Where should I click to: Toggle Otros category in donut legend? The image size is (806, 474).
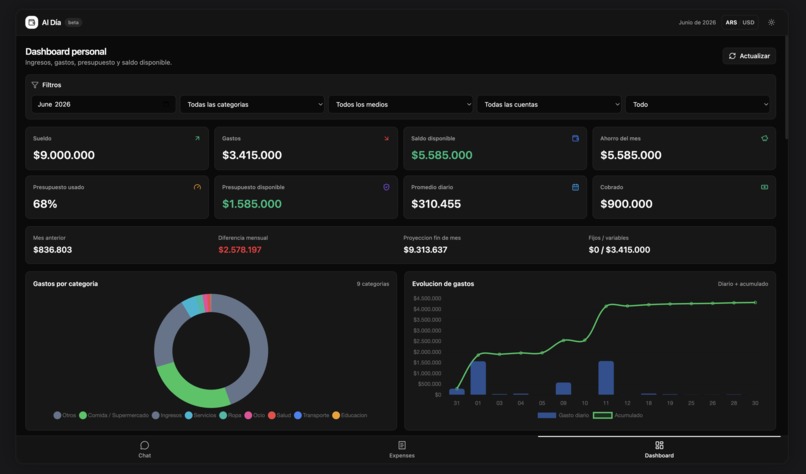click(65, 415)
